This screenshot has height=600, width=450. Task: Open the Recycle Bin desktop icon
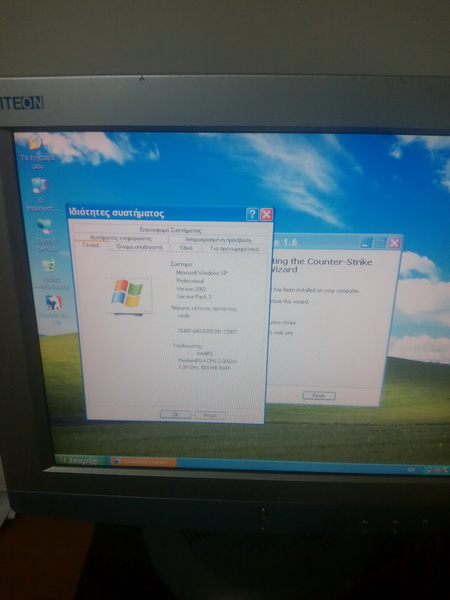50,274
